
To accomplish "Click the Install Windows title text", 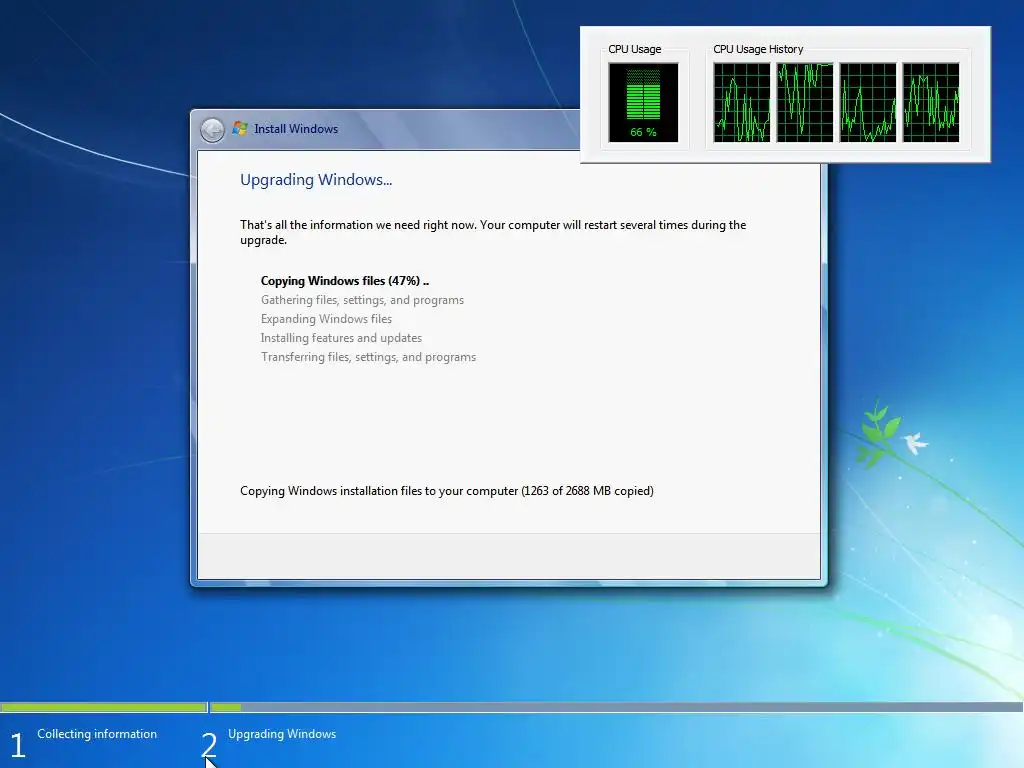I will pos(296,129).
